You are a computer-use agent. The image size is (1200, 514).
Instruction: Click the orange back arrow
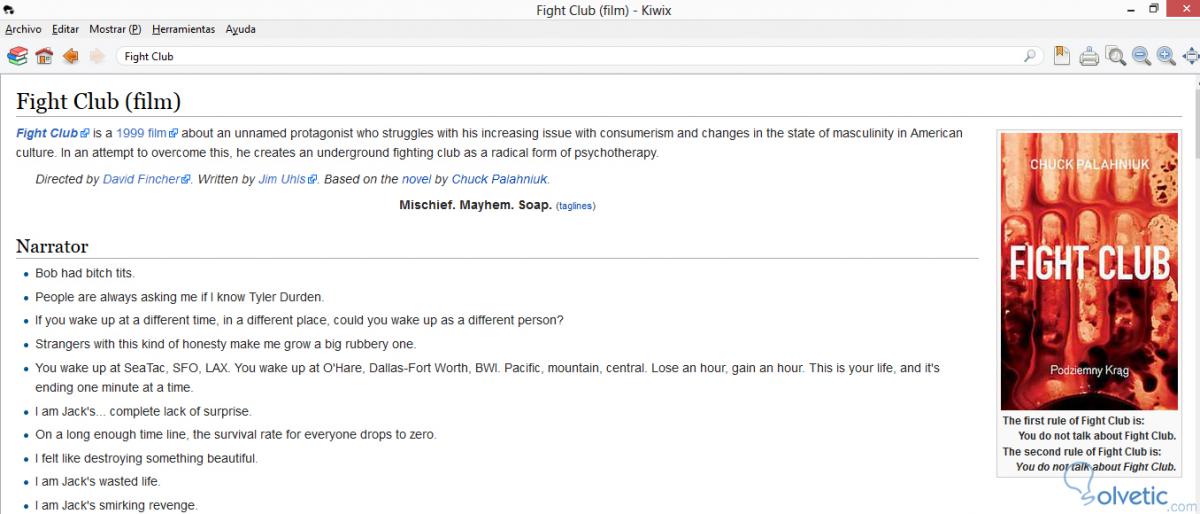(70, 57)
